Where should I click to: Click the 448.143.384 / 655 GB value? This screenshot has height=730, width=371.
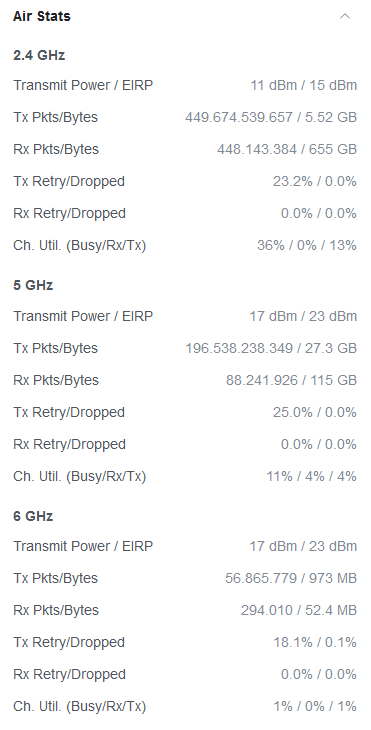point(287,149)
